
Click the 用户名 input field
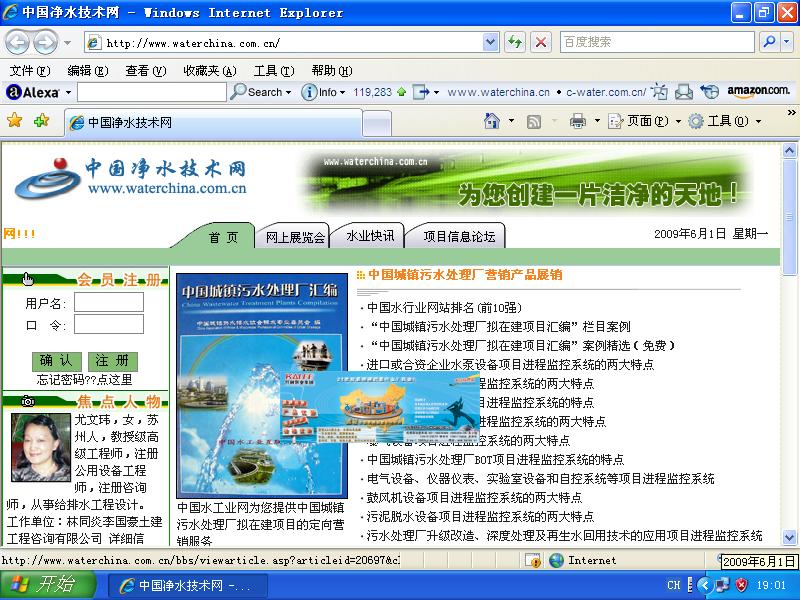(x=109, y=303)
